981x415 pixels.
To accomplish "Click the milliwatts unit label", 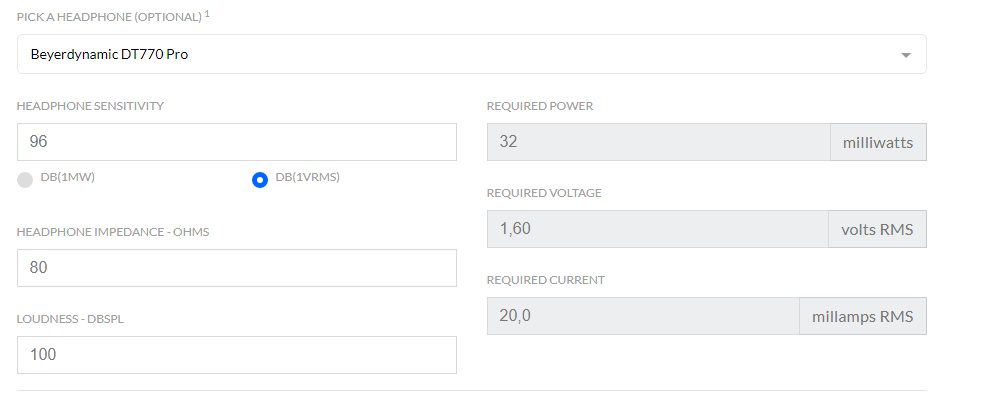I will pos(878,142).
